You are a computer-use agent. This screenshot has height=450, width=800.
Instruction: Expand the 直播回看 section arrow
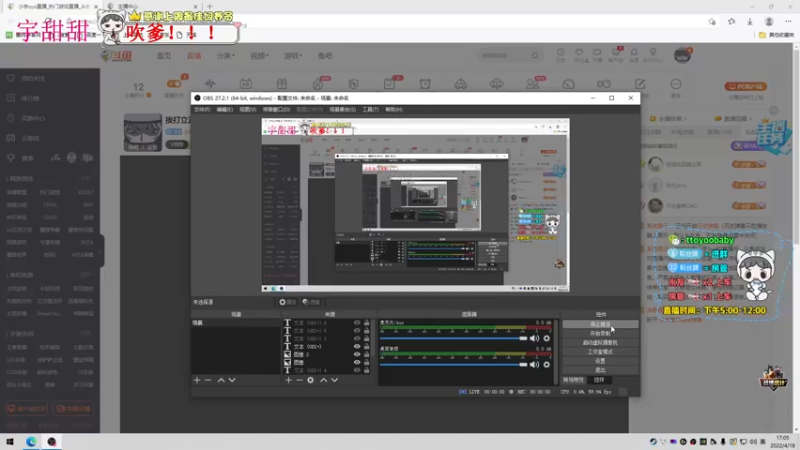749,119
